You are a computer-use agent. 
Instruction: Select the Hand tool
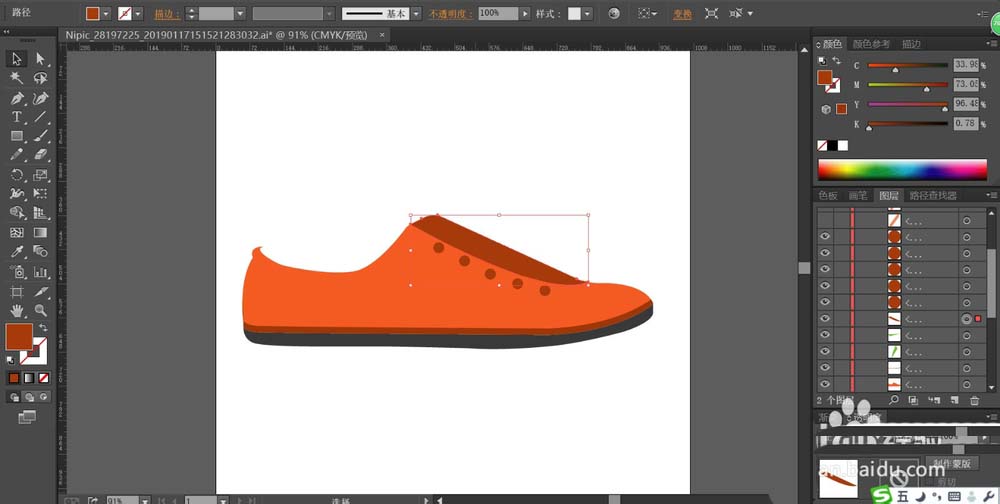17,311
